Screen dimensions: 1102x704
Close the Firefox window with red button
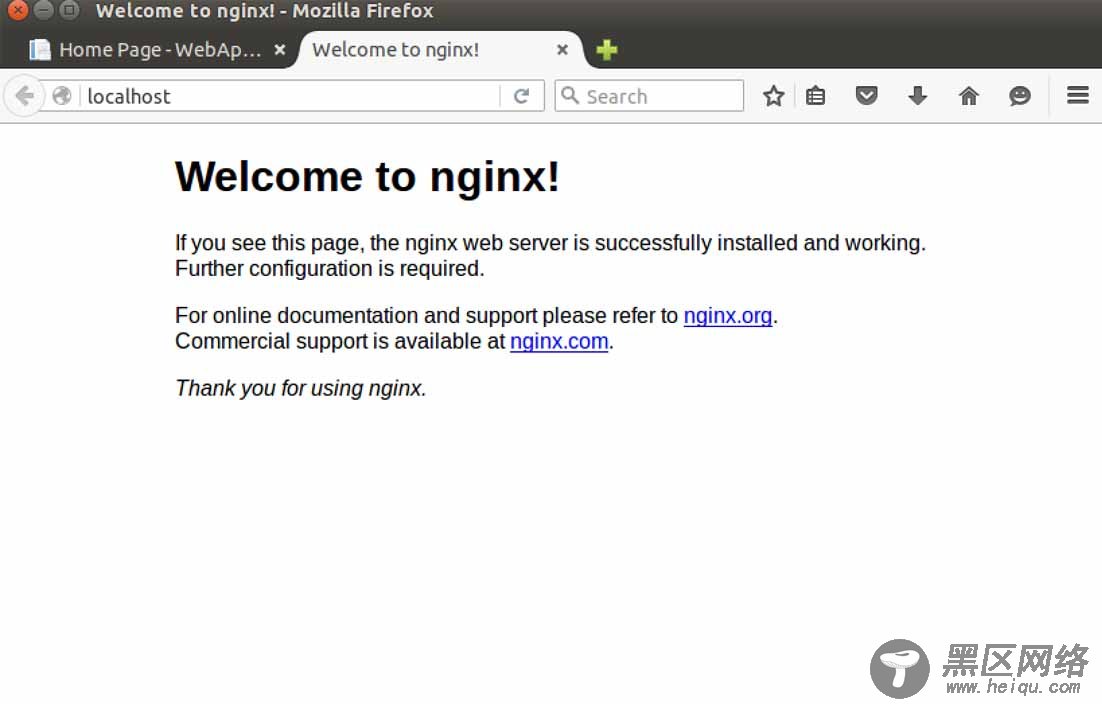click(18, 10)
